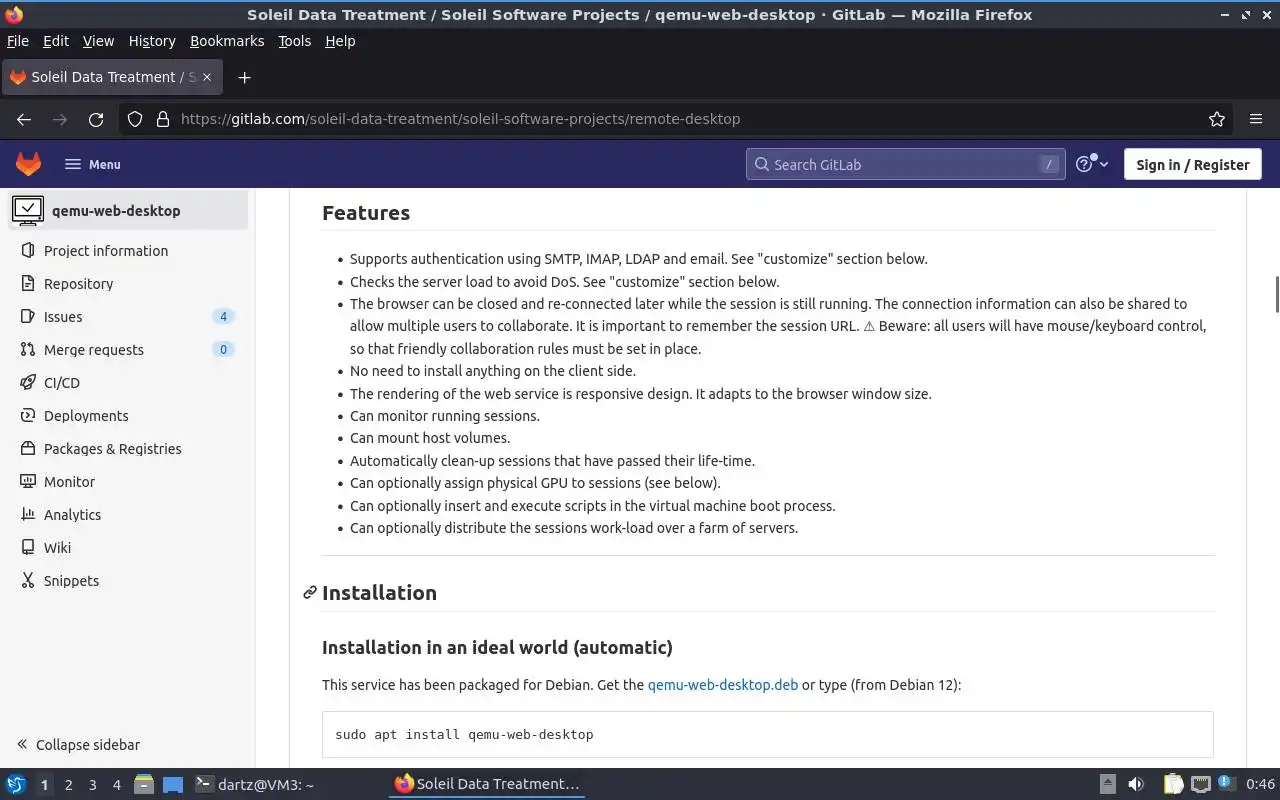Bookmark this page with star icon
This screenshot has height=800, width=1280.
[x=1217, y=119]
